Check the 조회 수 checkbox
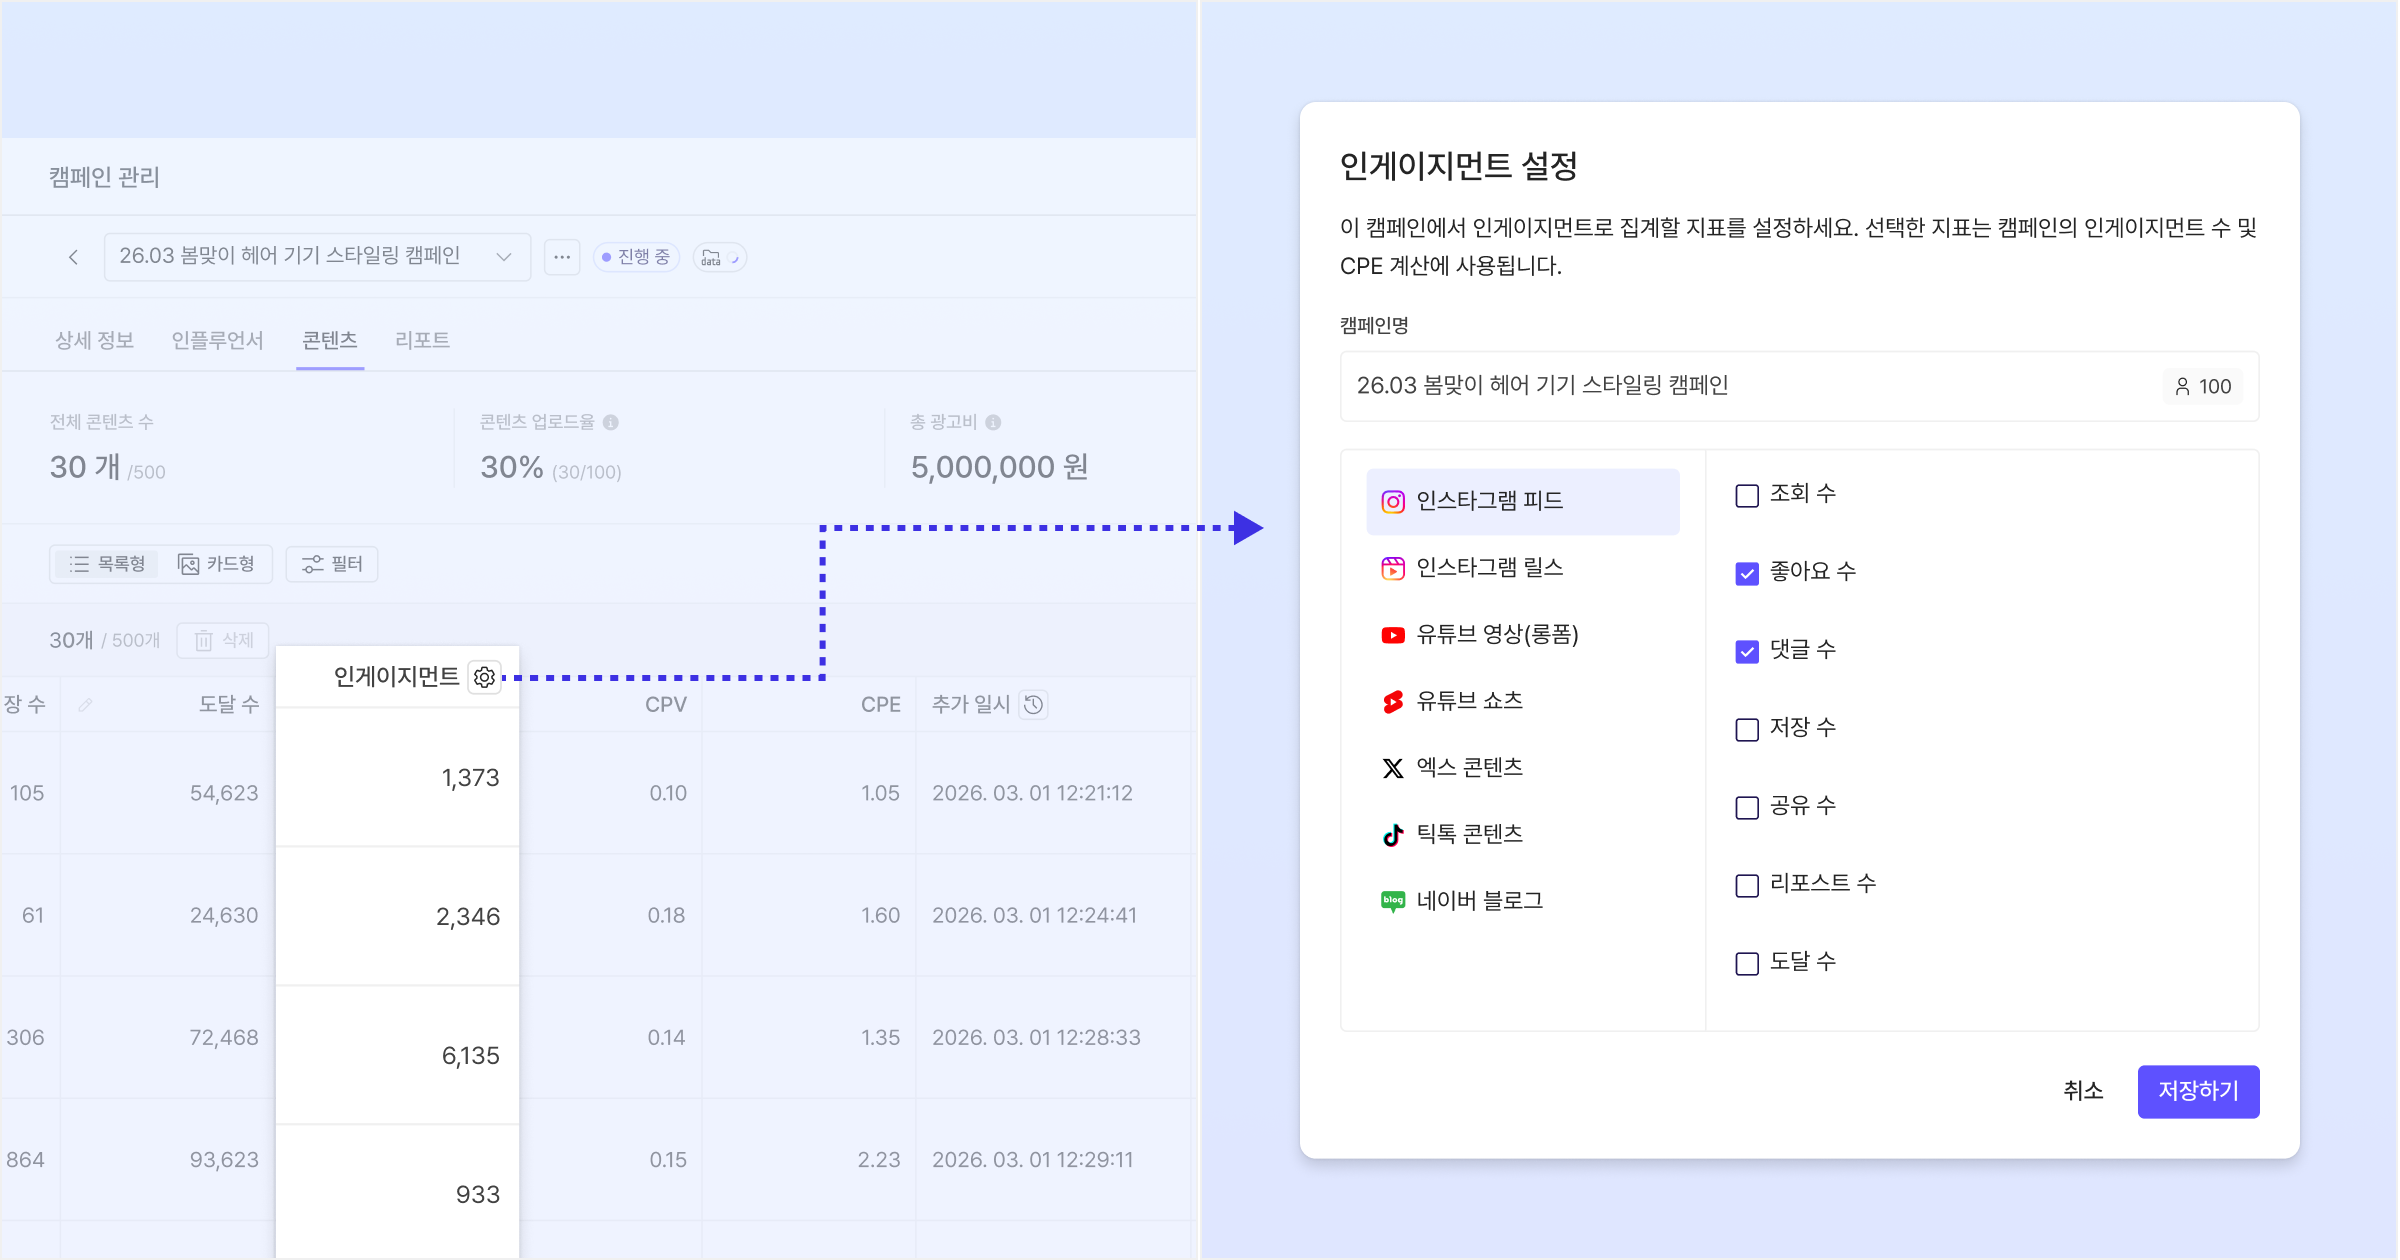The width and height of the screenshot is (2400, 1260). click(1747, 495)
